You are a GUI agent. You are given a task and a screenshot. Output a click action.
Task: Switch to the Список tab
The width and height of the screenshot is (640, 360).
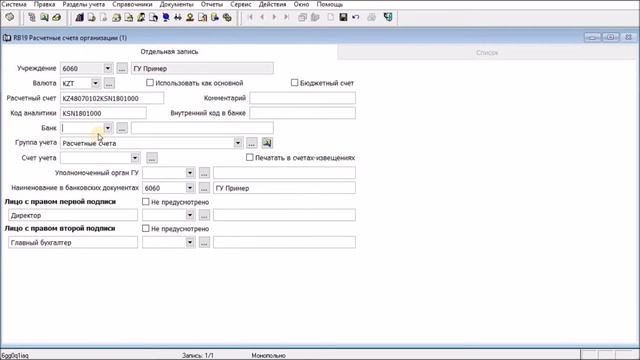487,53
